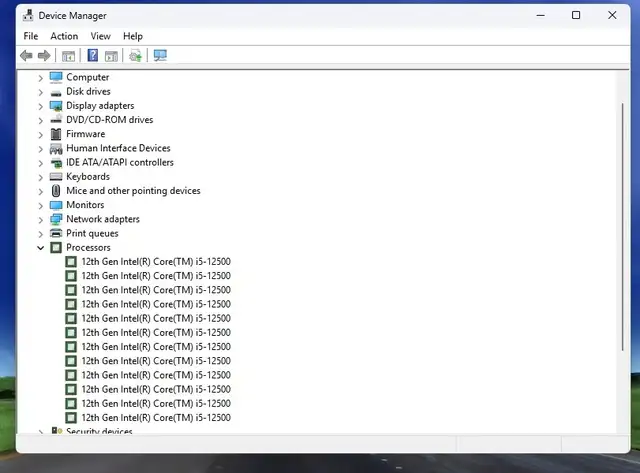Select the Firmware label
This screenshot has height=473, width=640.
tap(85, 134)
